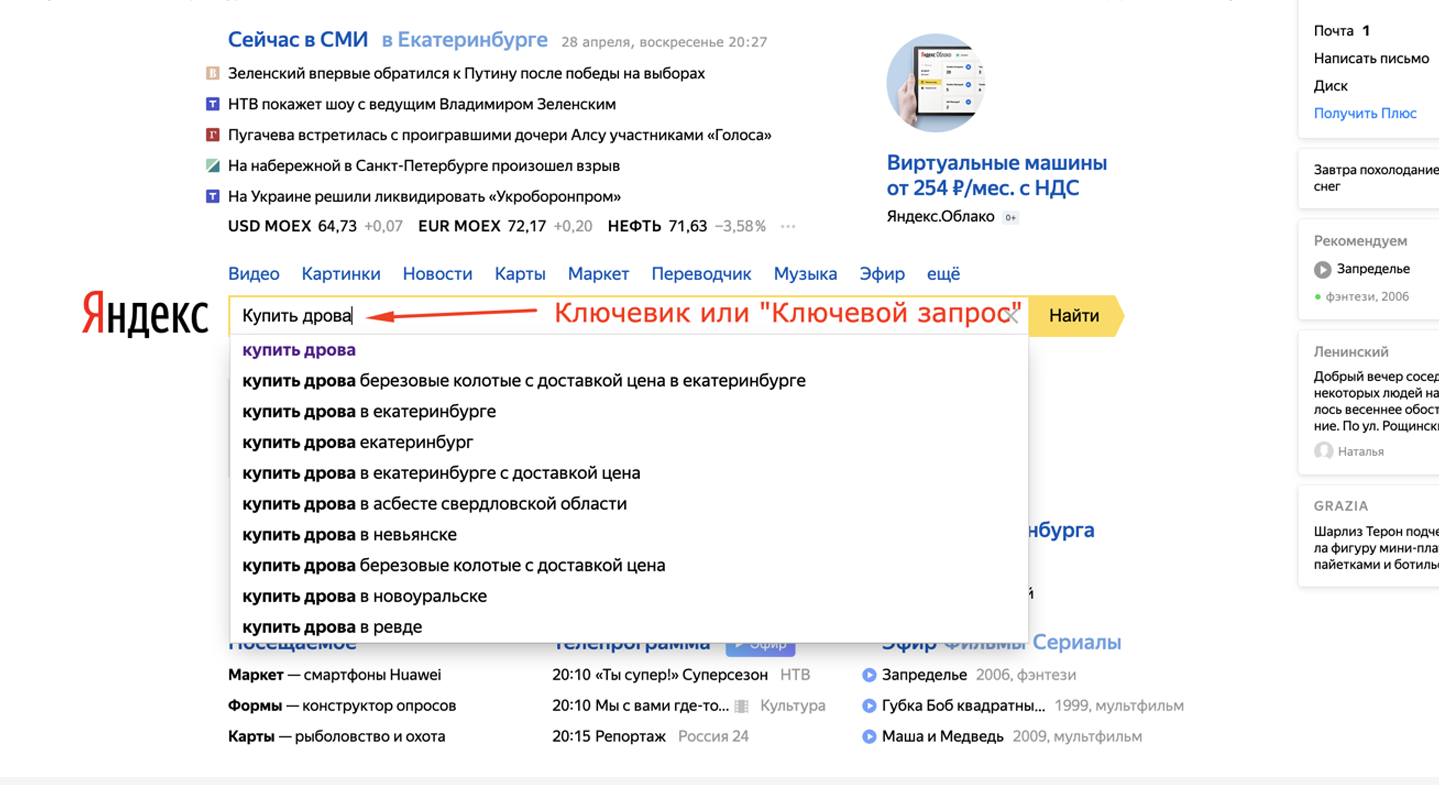Open Виртуальные машины от 254 ₽ ad link
1439x785 pixels.
997,176
